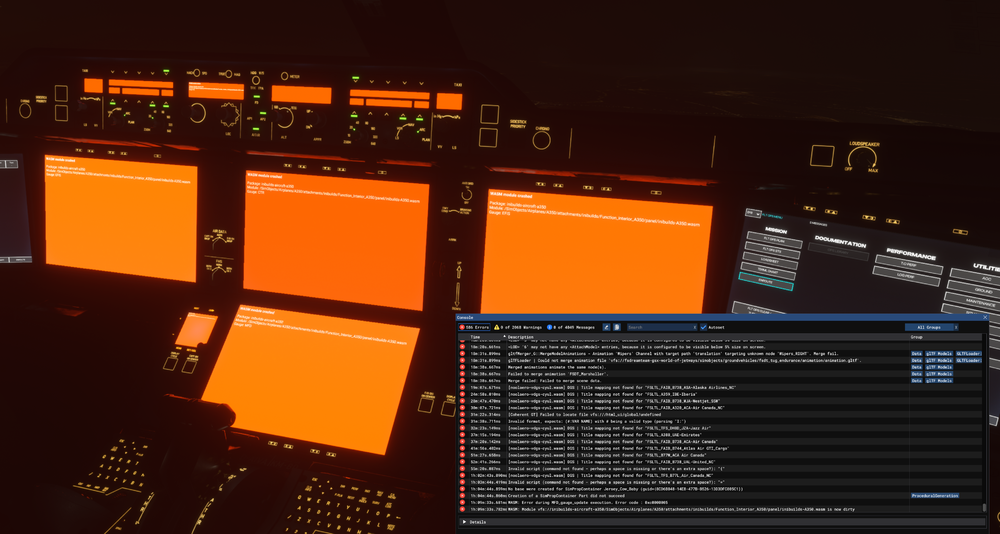Click the ProceduralGeneration group tag
The width and height of the screenshot is (1000, 534).
[x=934, y=495]
